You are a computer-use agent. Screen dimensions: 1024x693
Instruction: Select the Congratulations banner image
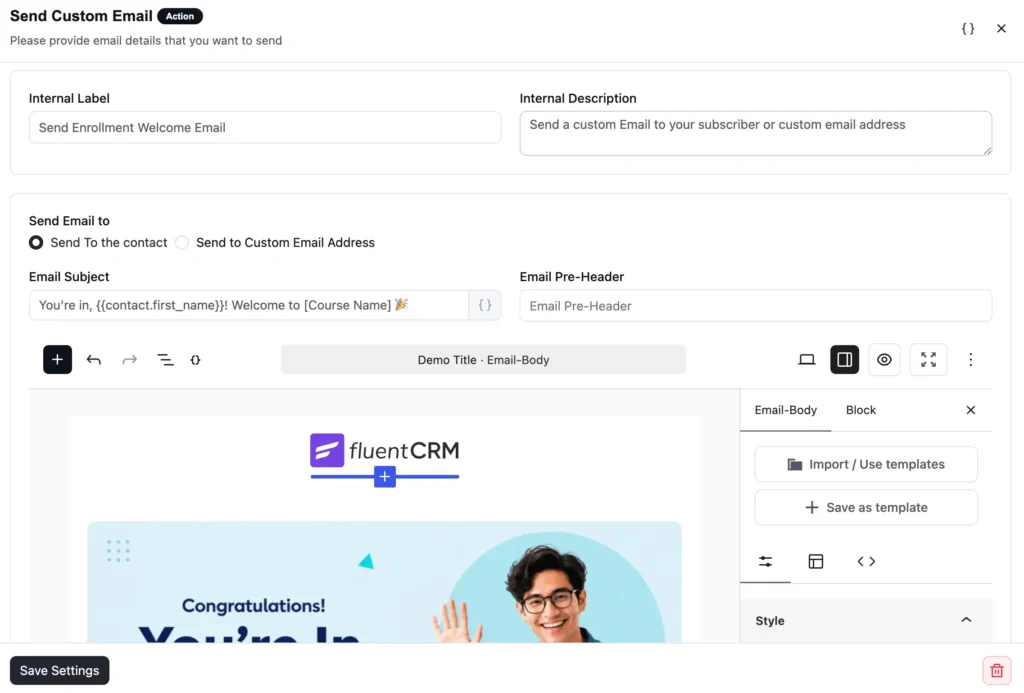pyautogui.click(x=385, y=582)
